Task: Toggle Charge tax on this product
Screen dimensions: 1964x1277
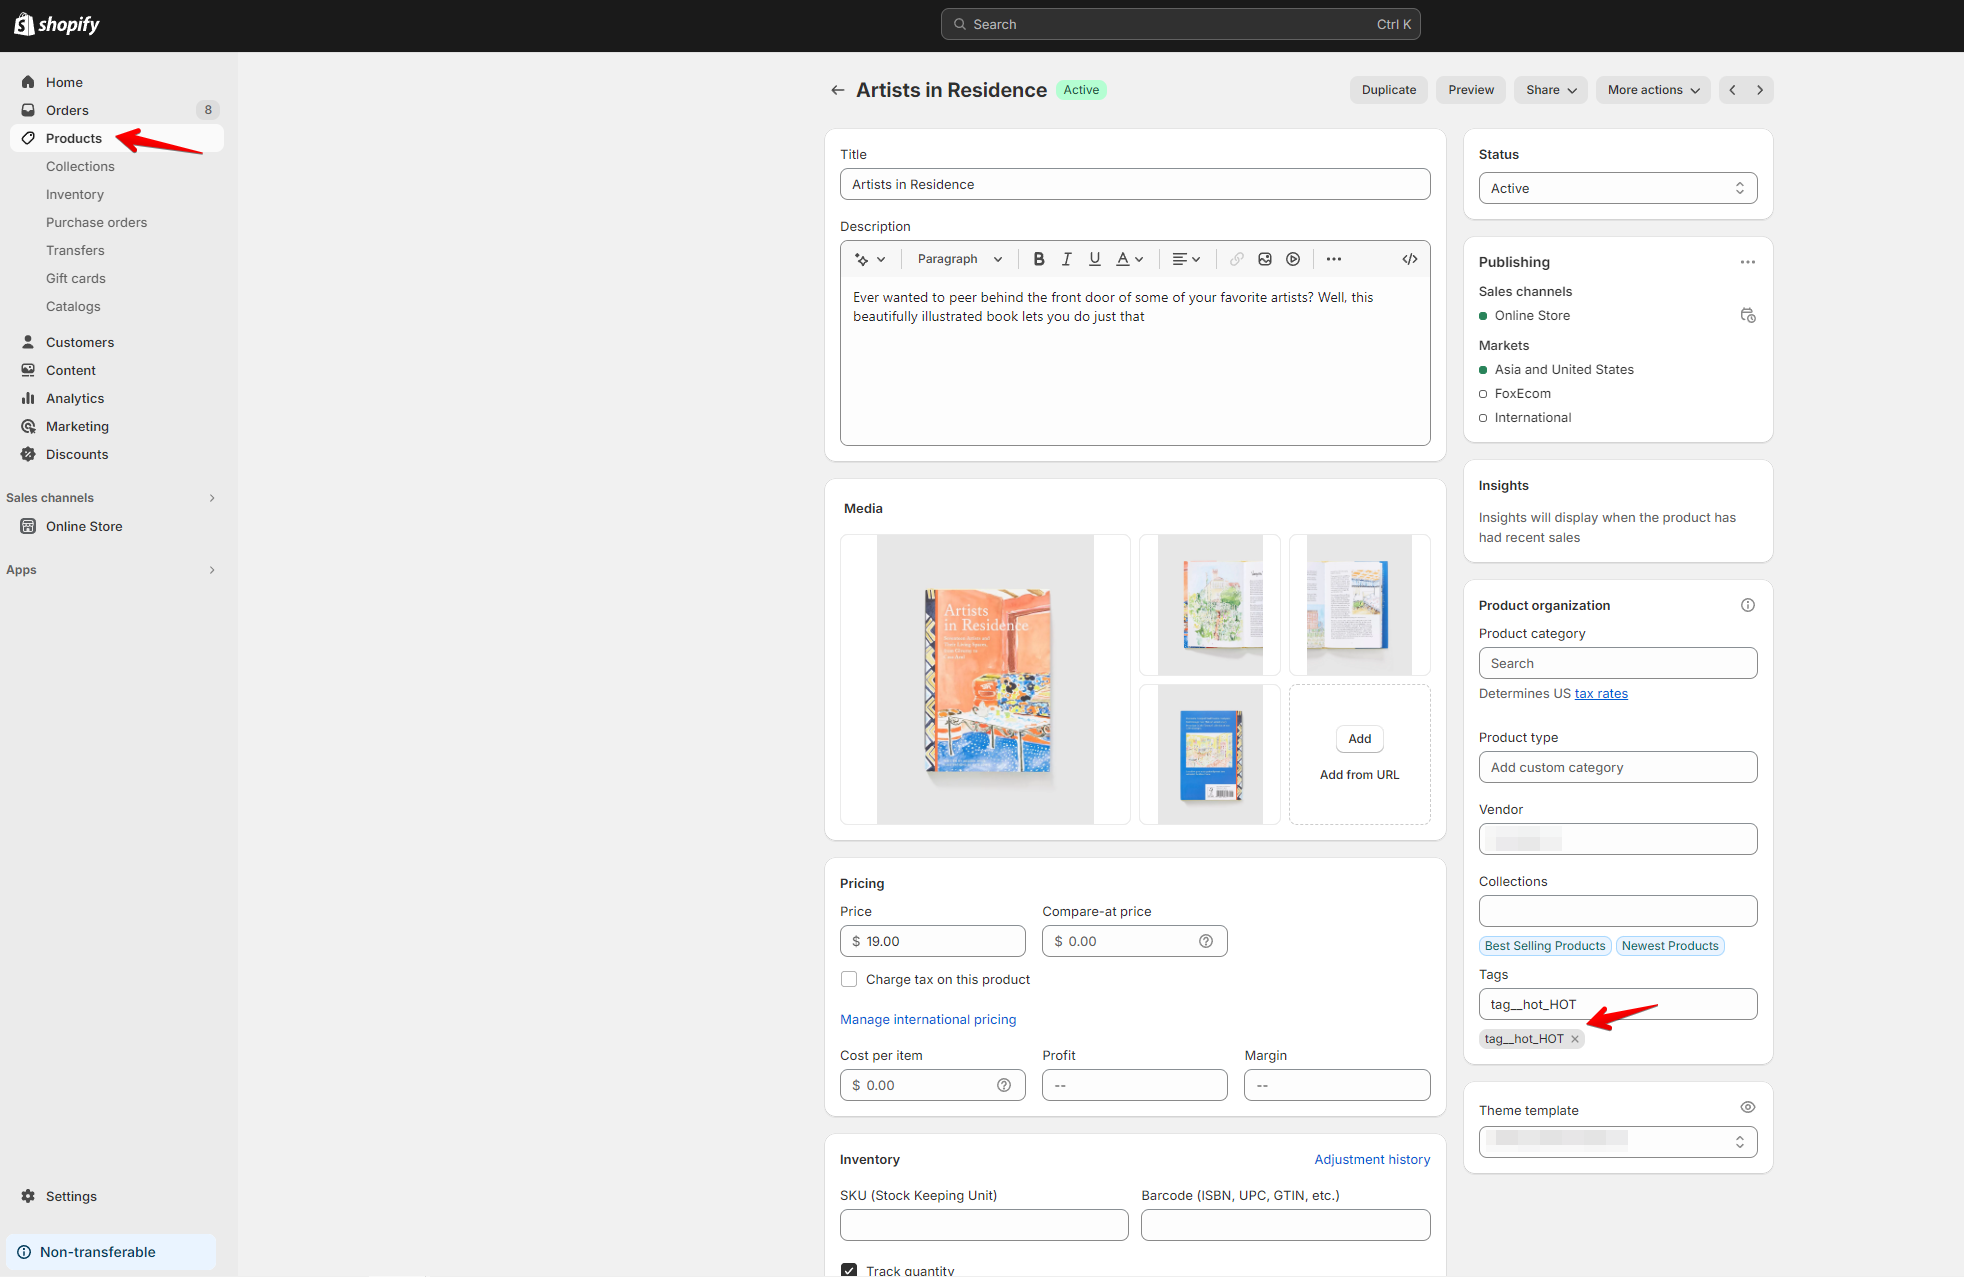Action: click(x=849, y=979)
